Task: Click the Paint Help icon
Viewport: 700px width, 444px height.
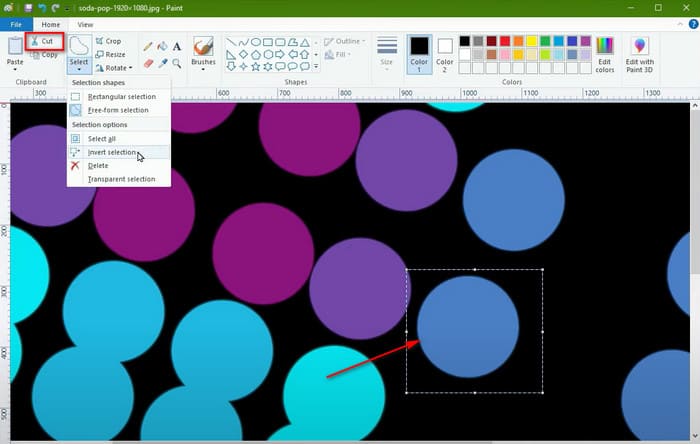Action: click(693, 25)
